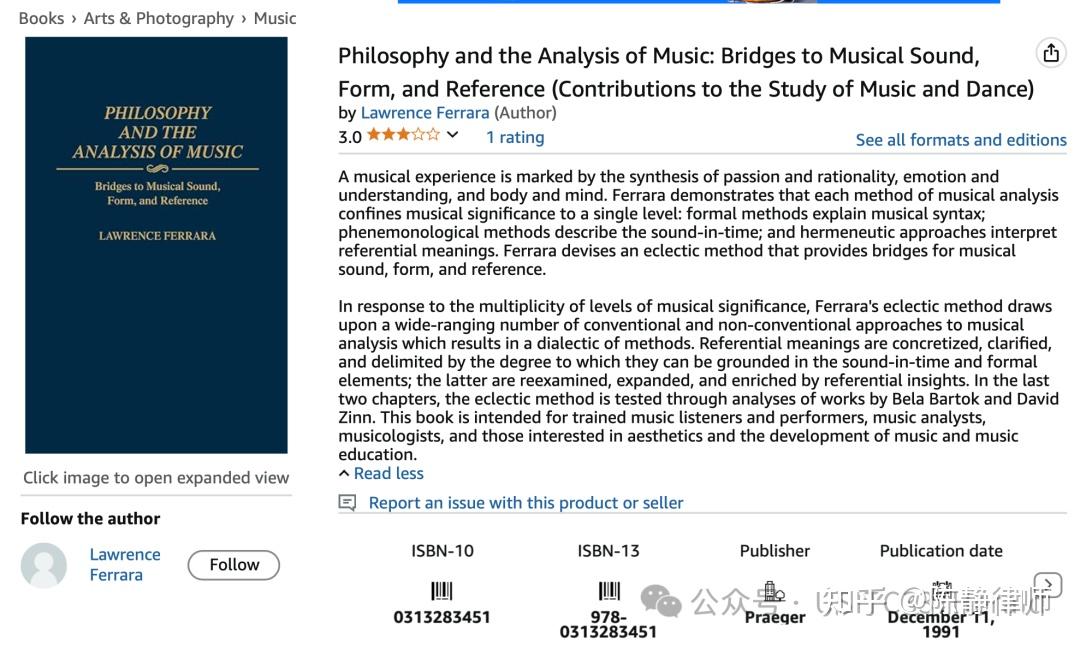The height and width of the screenshot is (646, 1080).
Task: Open expanded view of the book cover
Action: pyautogui.click(x=156, y=245)
